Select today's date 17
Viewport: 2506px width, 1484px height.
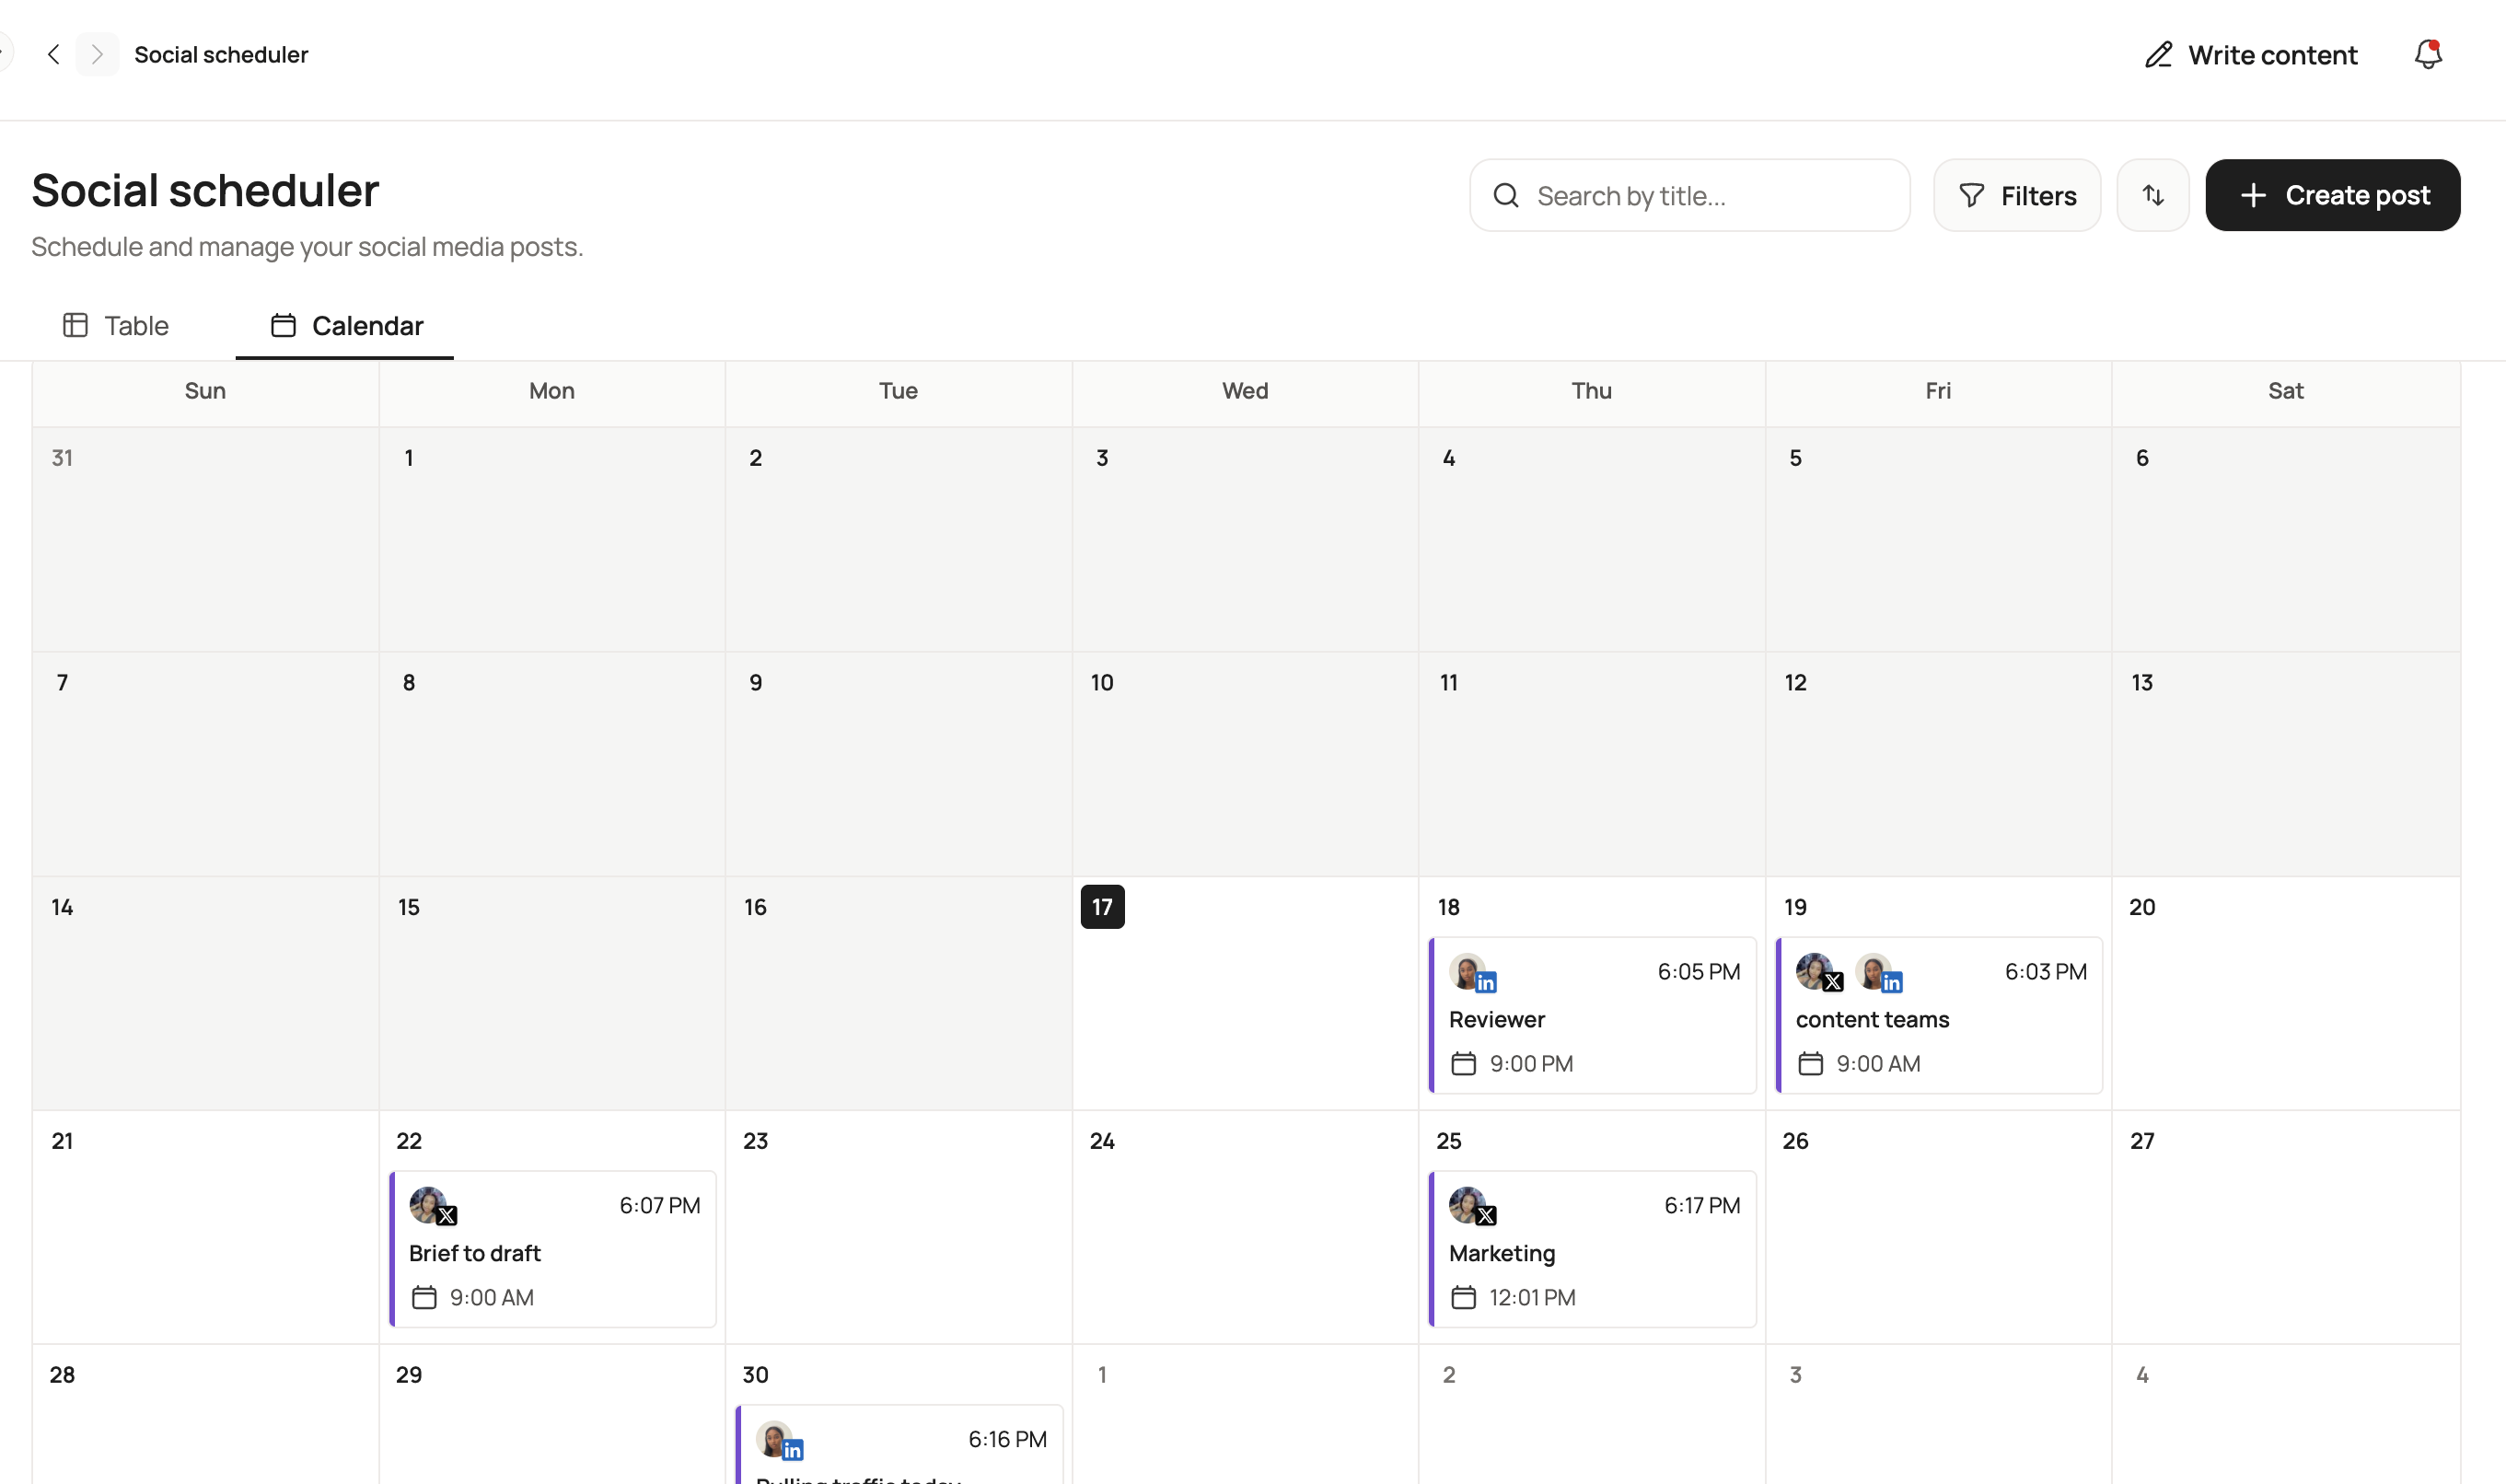1102,907
